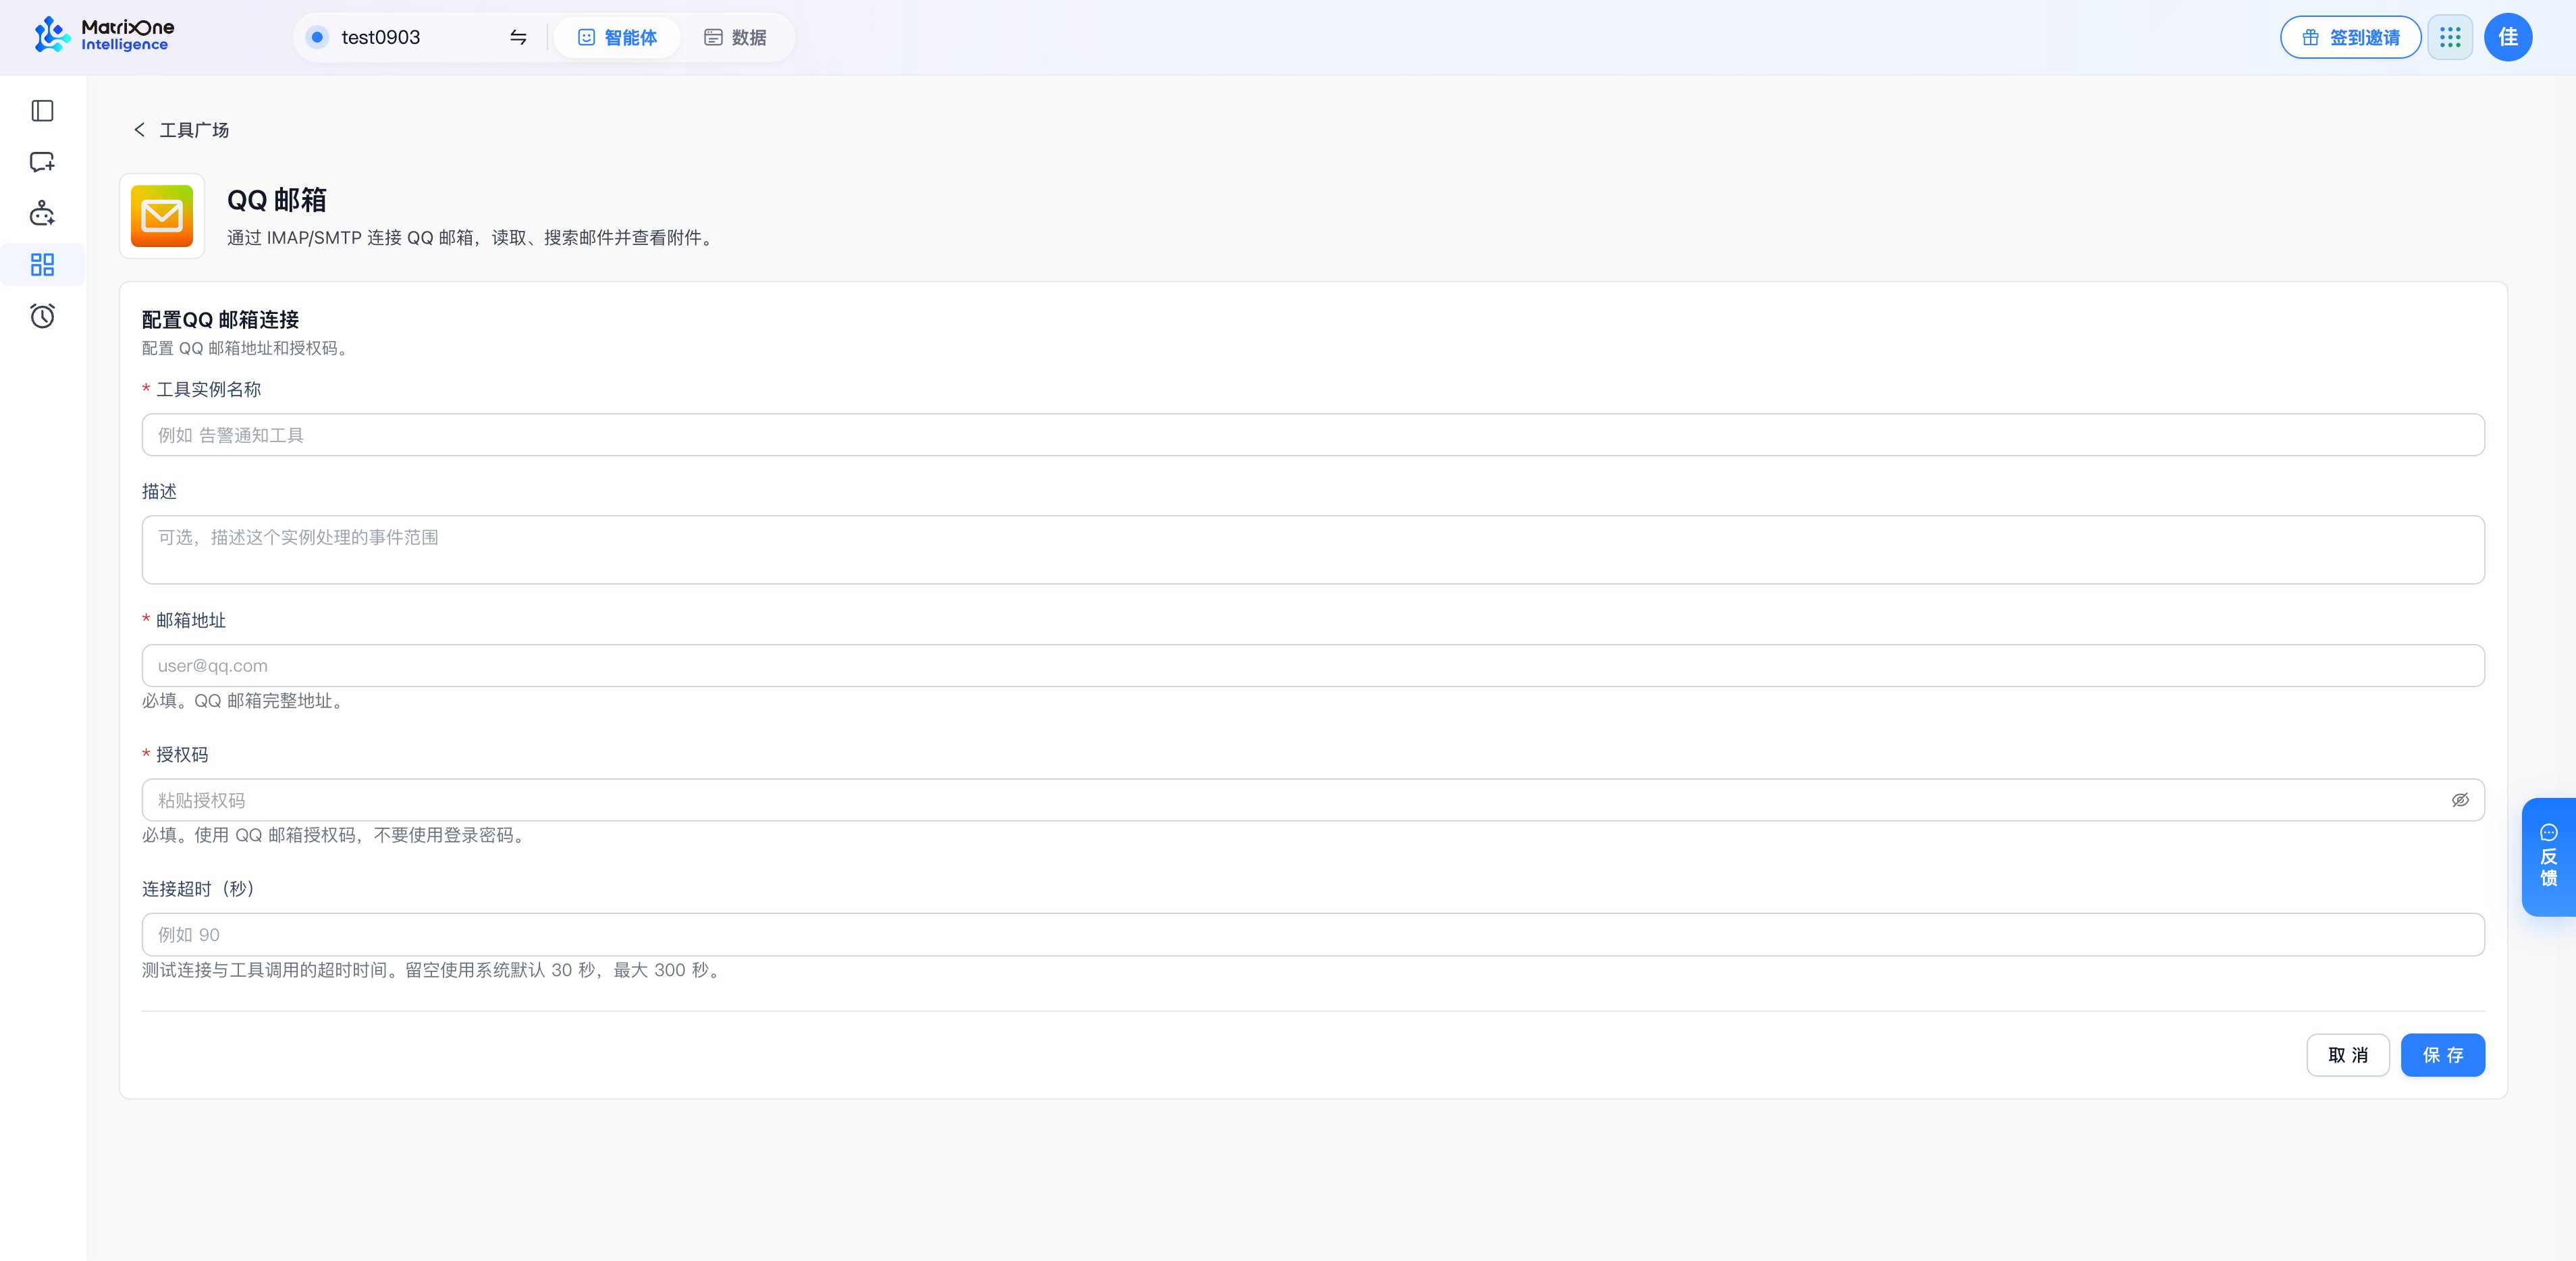Click the 描述 field label

[x=159, y=492]
